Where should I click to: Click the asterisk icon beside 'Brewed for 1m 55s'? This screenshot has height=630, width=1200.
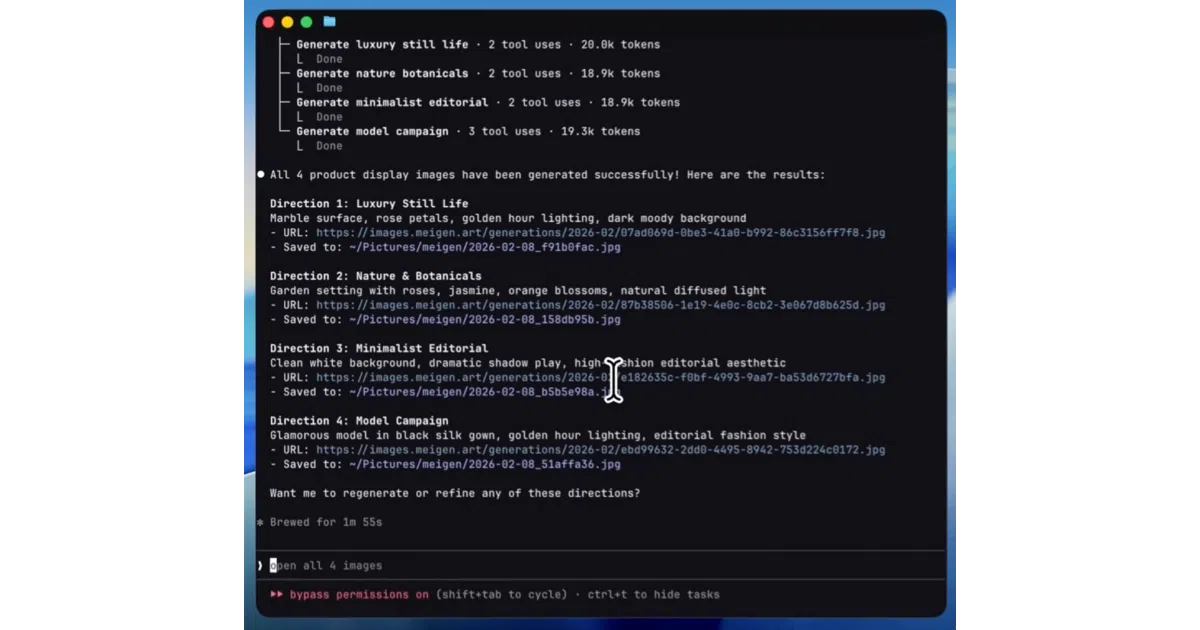point(260,523)
